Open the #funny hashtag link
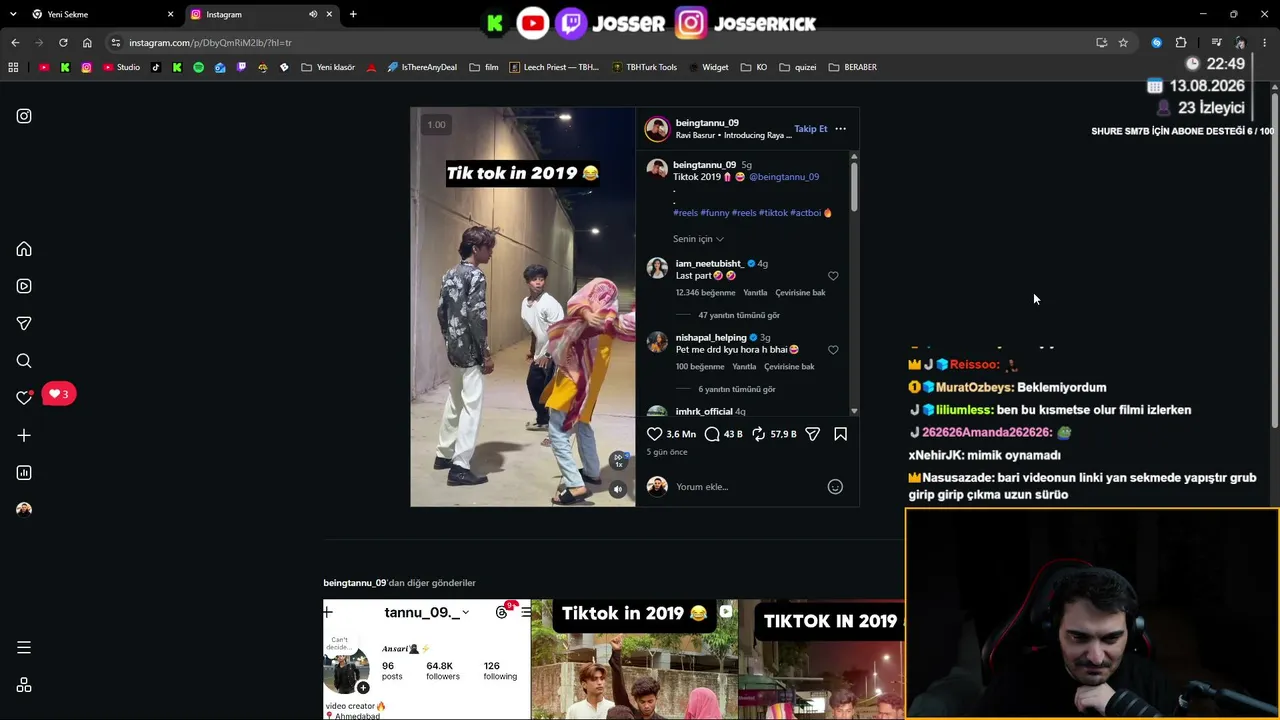Screen dimensions: 1280x720 point(714,213)
